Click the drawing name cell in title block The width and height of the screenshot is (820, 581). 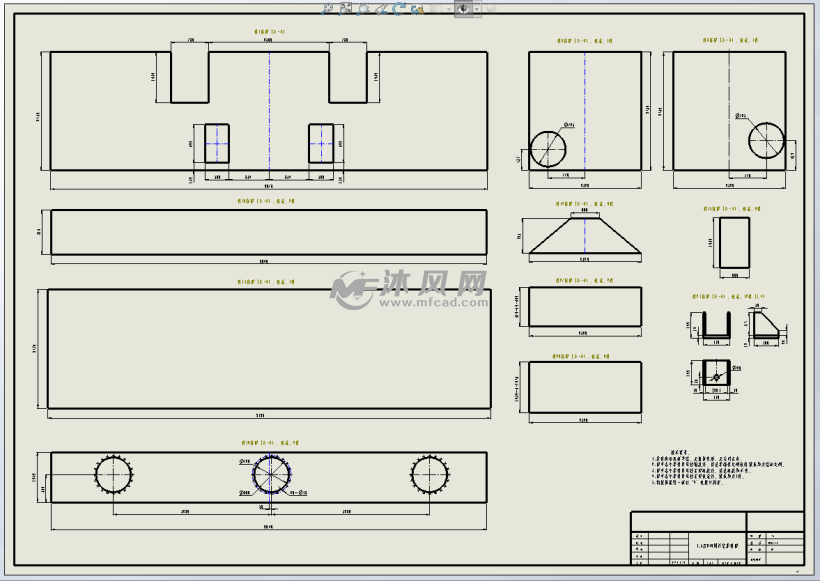click(x=720, y=545)
